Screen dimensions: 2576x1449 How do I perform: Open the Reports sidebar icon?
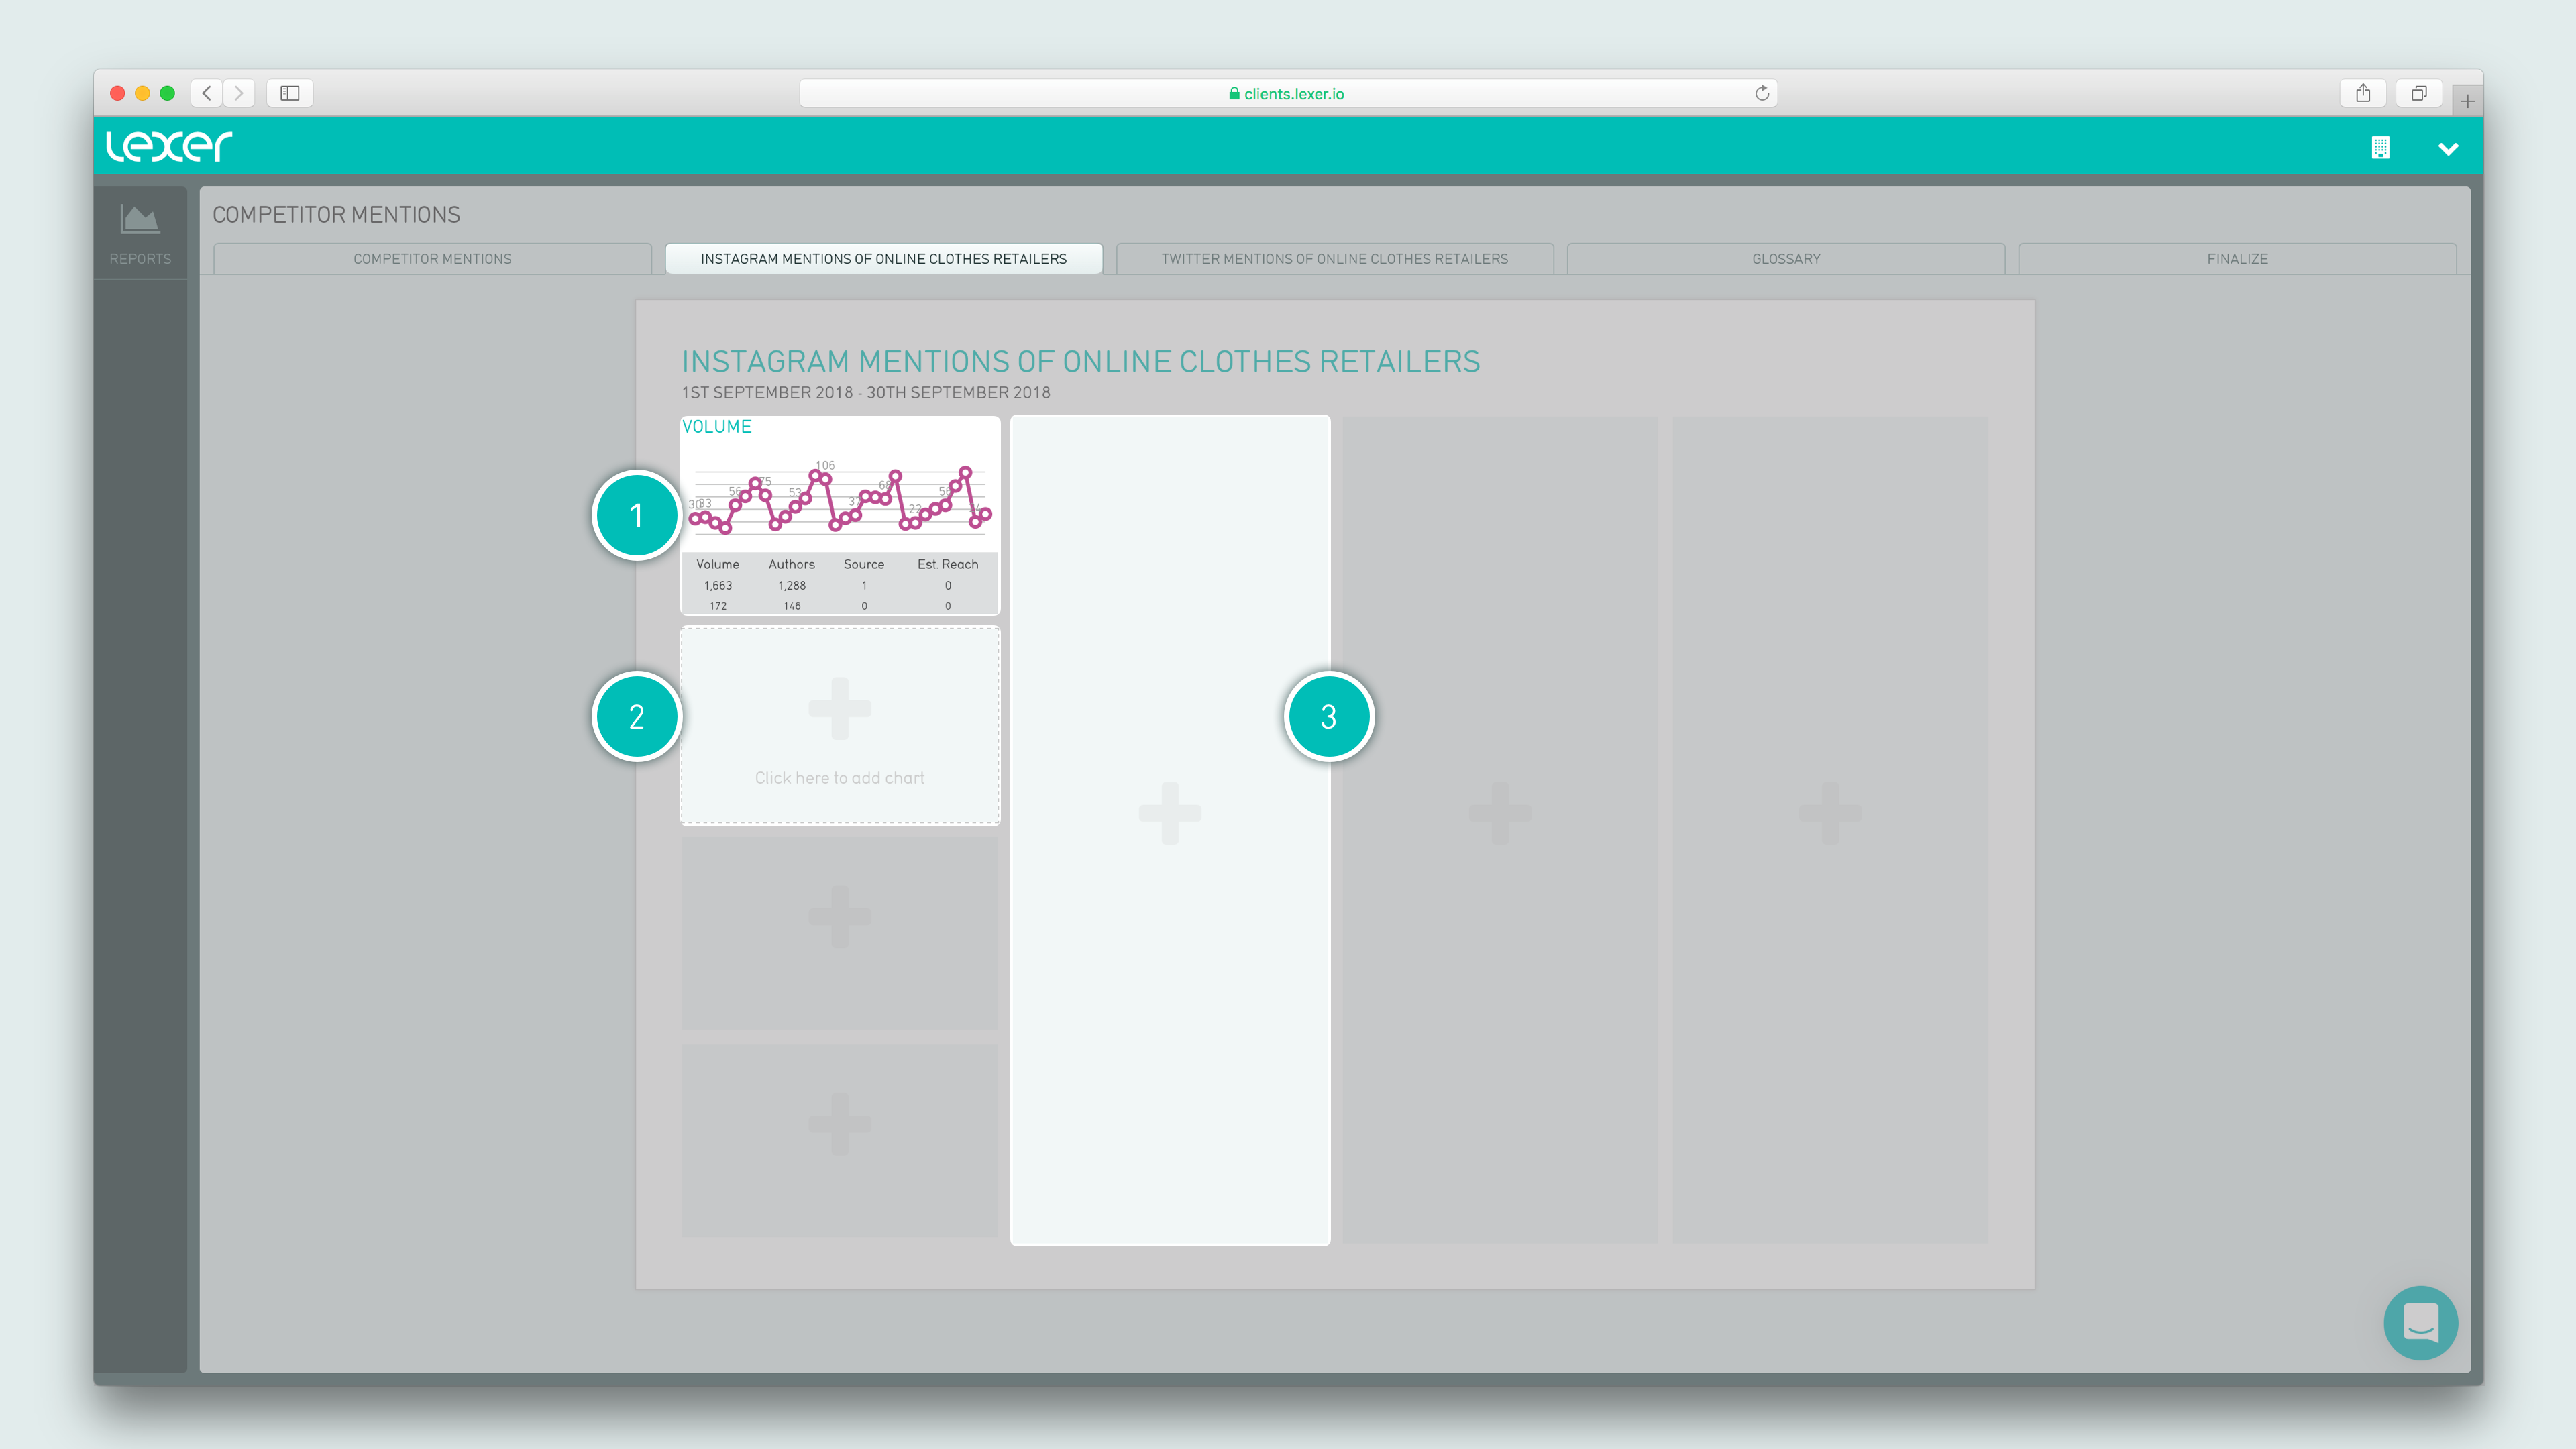[x=140, y=234]
